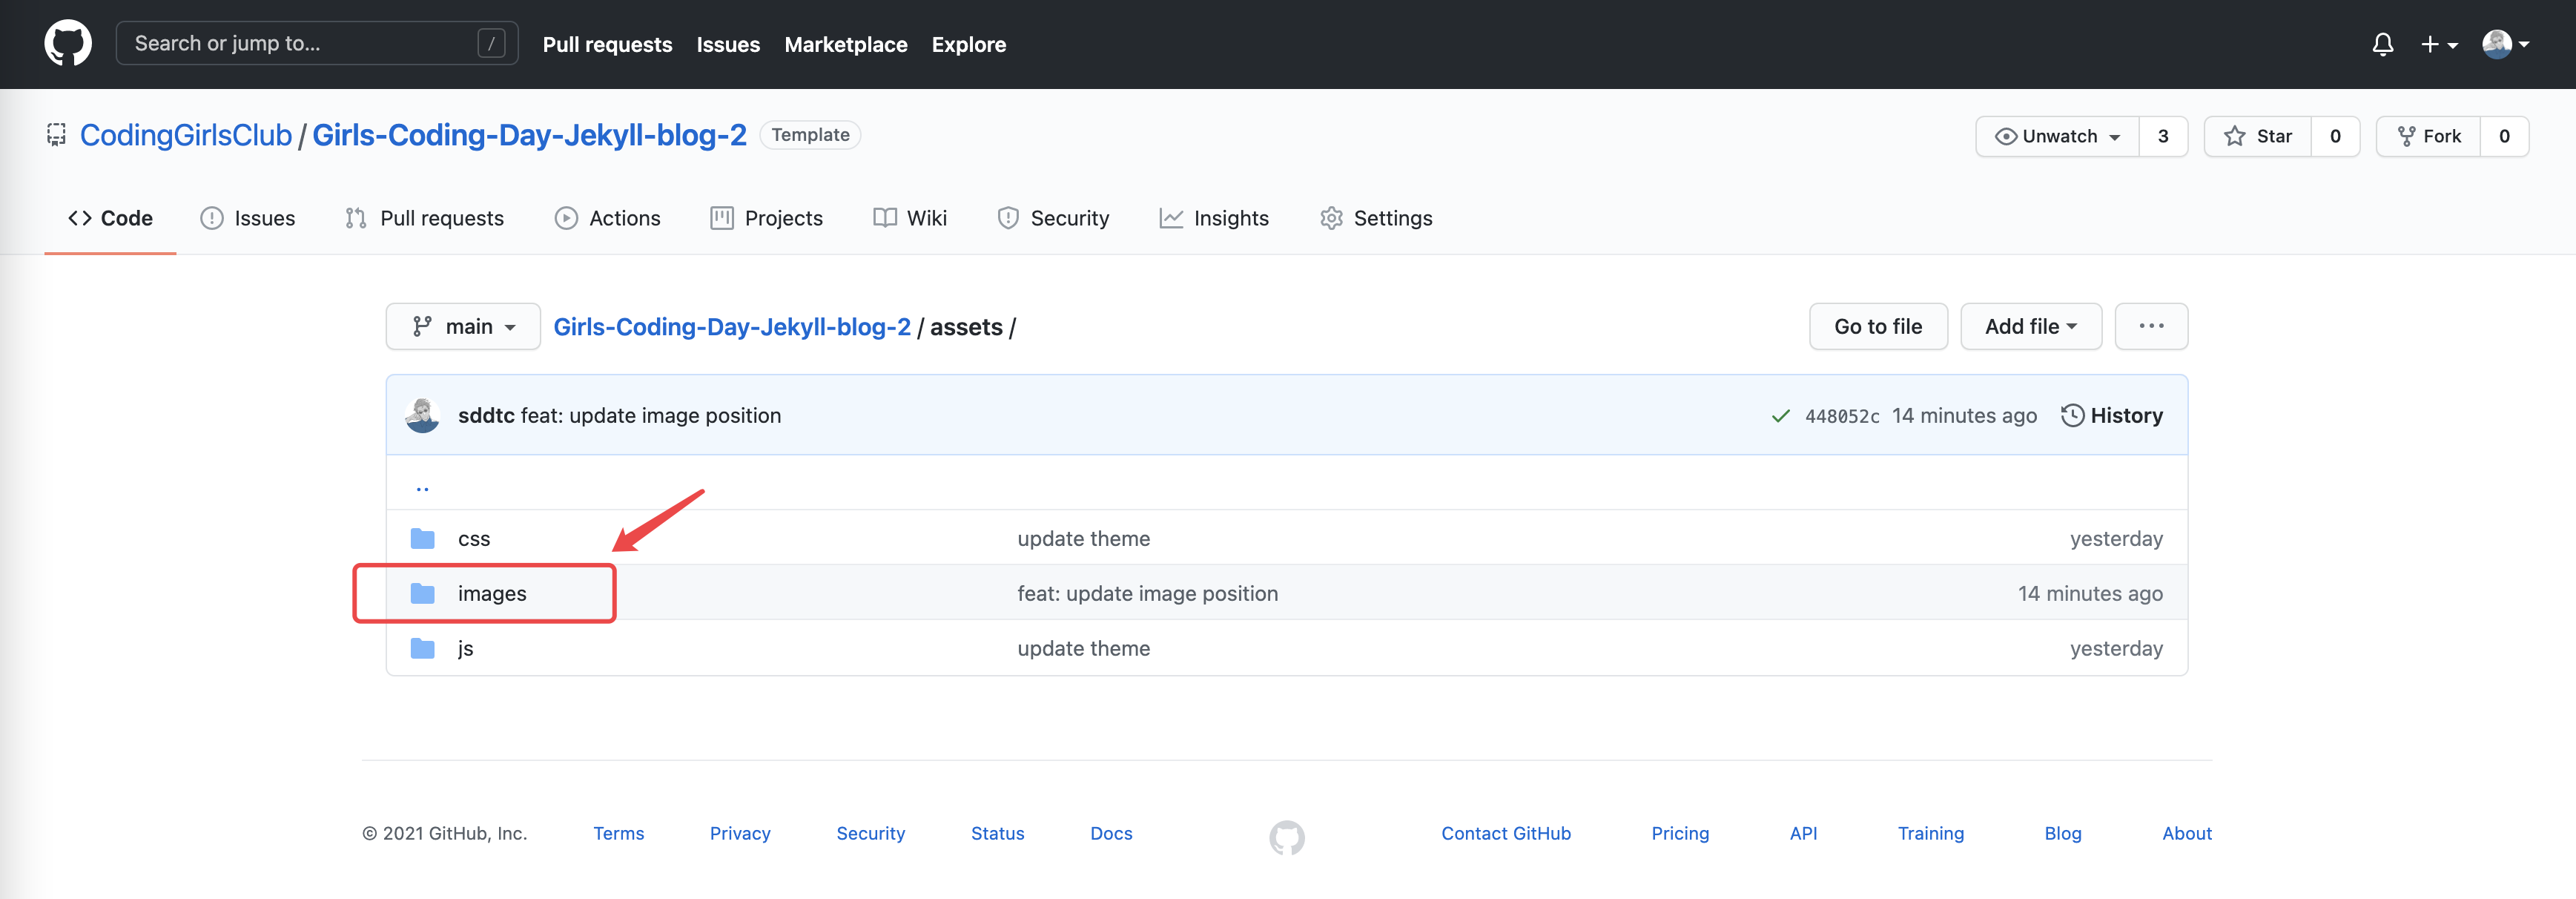Star this repository

click(x=2257, y=136)
